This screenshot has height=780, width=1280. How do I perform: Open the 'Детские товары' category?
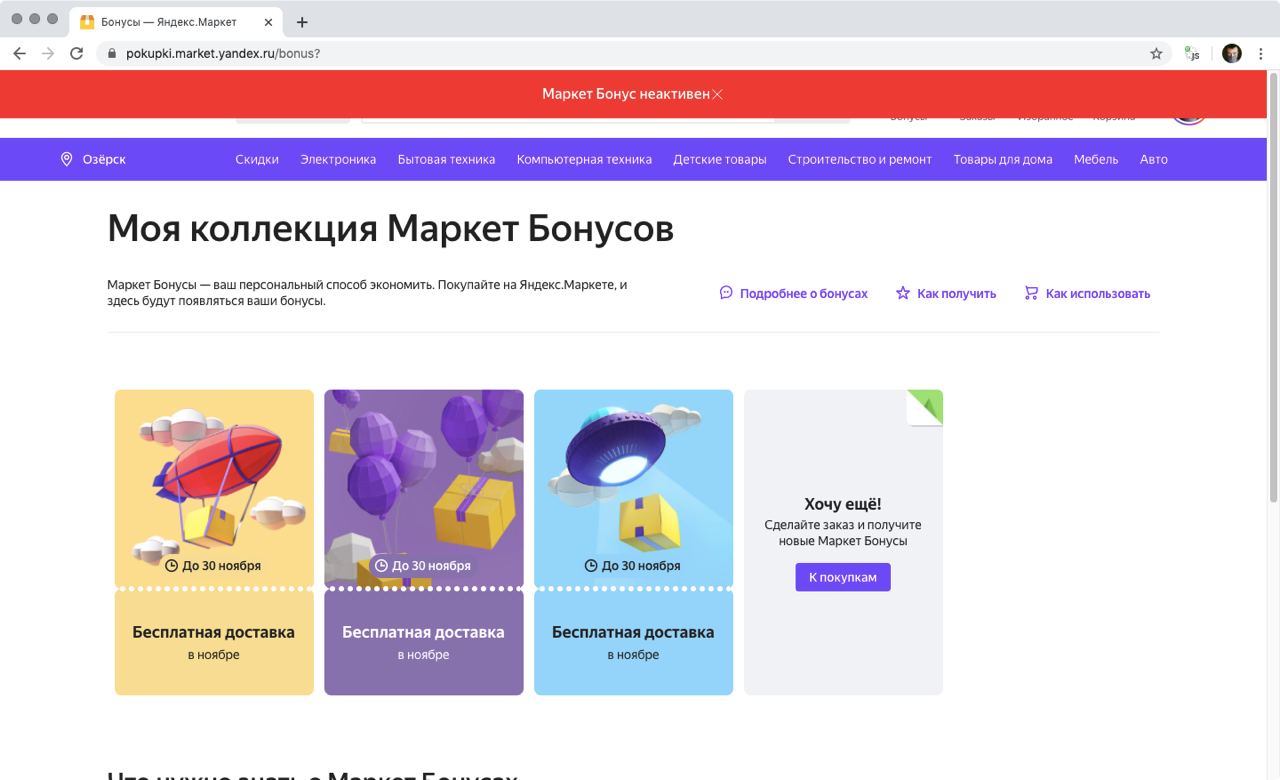tap(720, 159)
